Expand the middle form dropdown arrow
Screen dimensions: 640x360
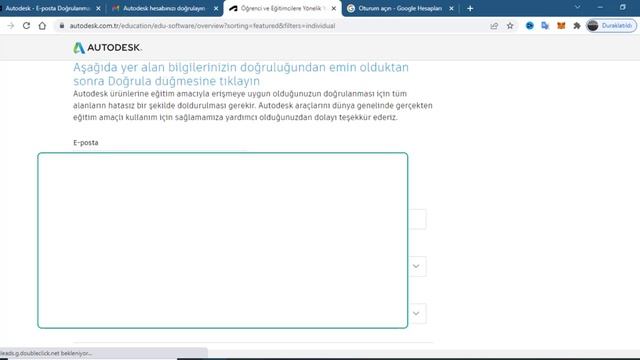click(x=416, y=266)
